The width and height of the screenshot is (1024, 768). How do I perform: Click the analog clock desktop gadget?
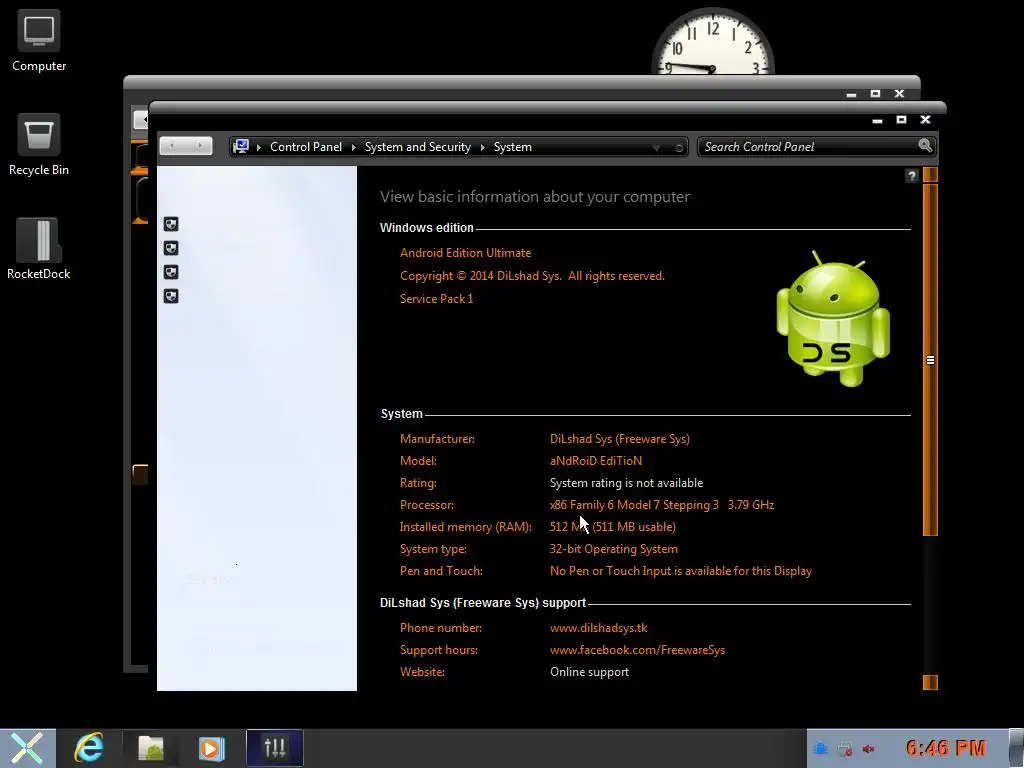712,41
